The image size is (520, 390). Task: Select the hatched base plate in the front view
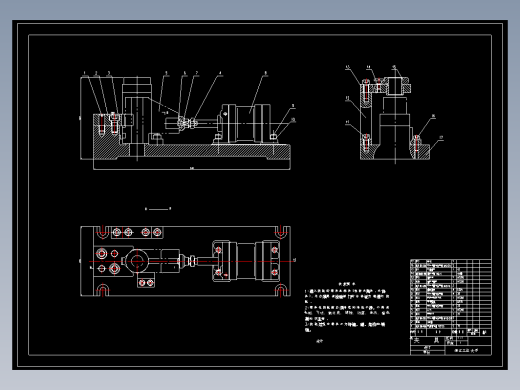(x=192, y=151)
